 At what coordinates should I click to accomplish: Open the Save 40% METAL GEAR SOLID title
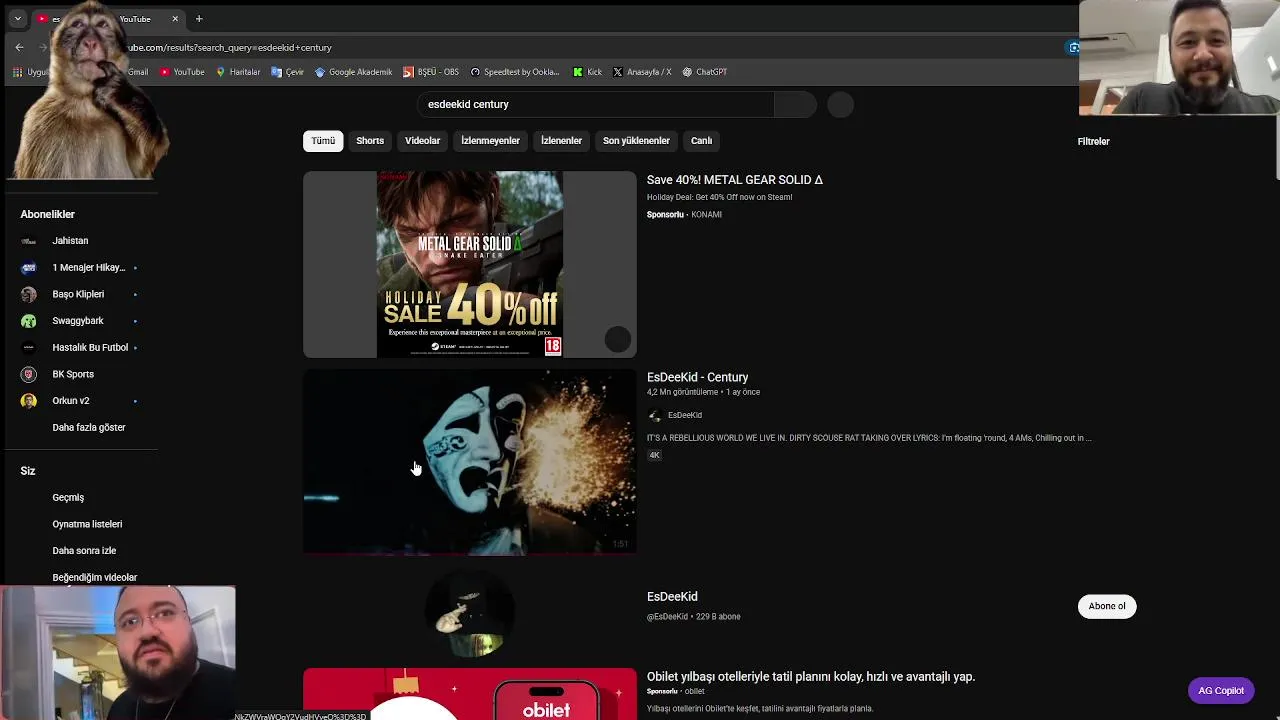click(x=734, y=180)
